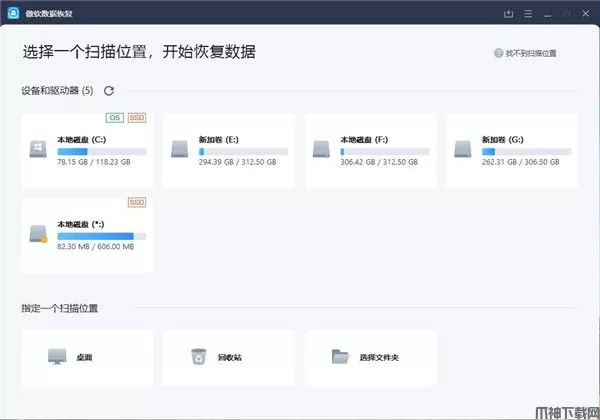
Task: Minimize the data recovery window
Action: [x=548, y=15]
